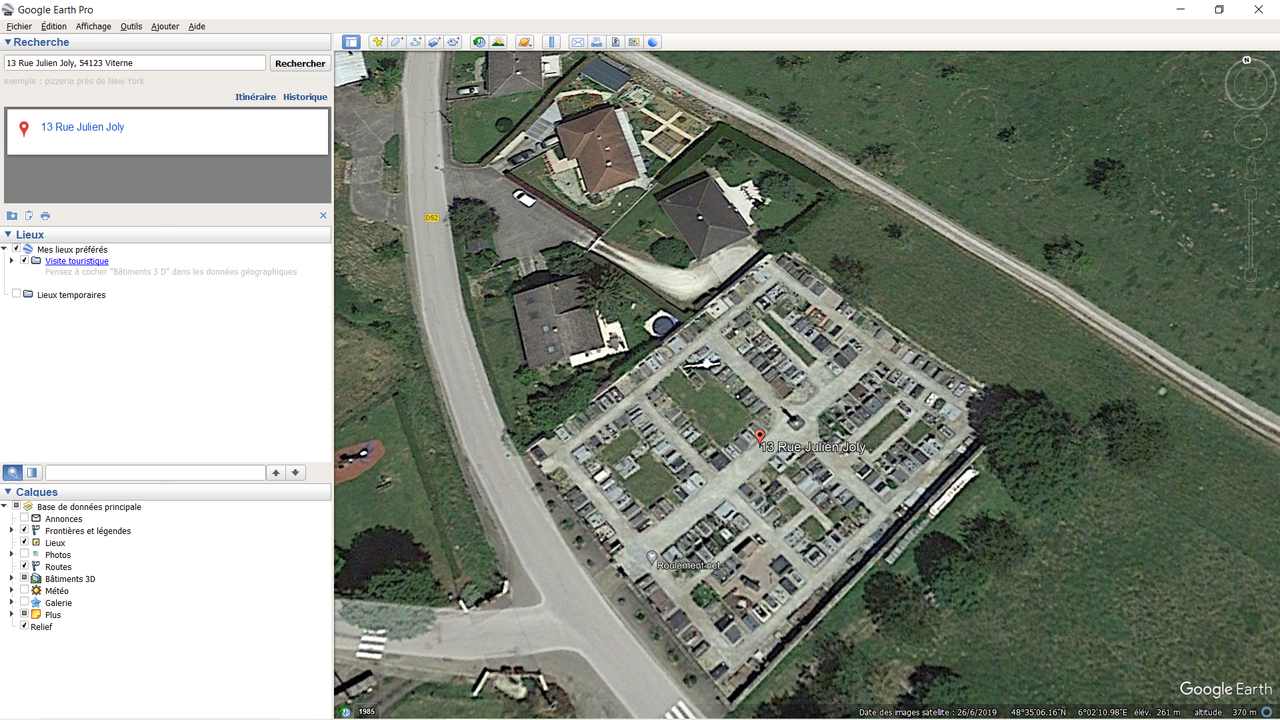The height and width of the screenshot is (720, 1280).
Task: Clear search results with the X icon
Action: [x=323, y=215]
